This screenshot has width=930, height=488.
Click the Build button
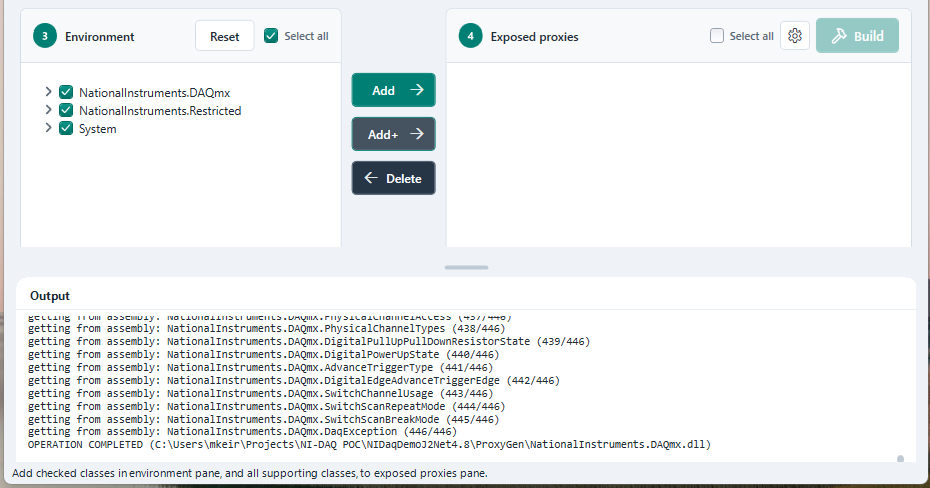point(857,36)
